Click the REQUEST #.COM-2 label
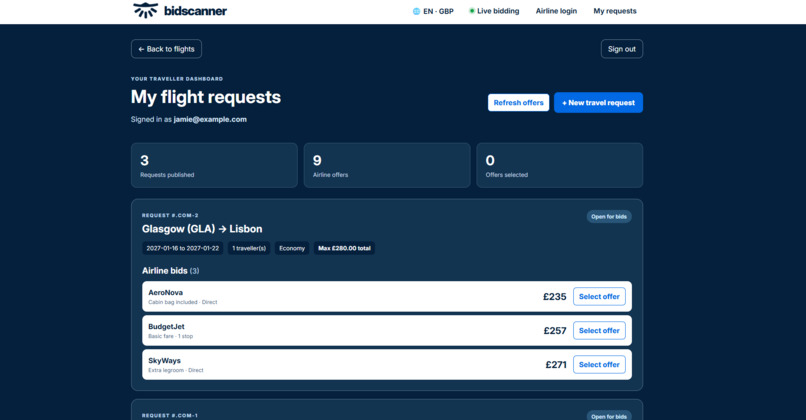Image resolution: width=806 pixels, height=420 pixels. pos(170,215)
